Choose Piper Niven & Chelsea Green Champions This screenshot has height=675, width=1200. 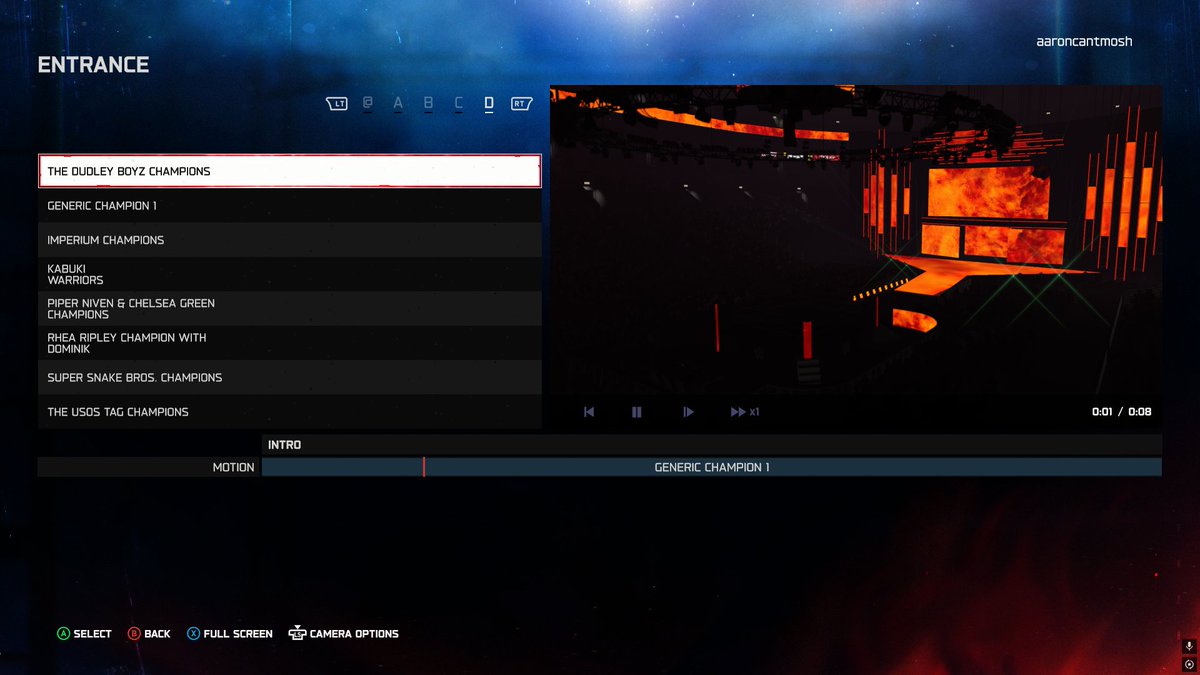290,309
